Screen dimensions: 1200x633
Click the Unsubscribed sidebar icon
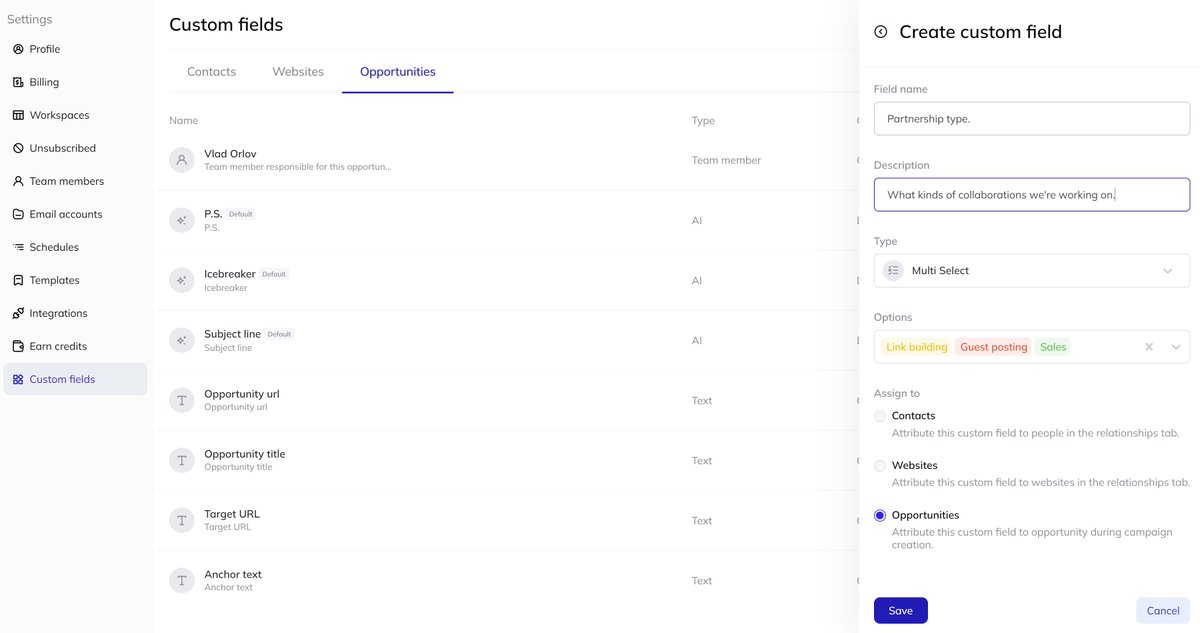tap(18, 148)
